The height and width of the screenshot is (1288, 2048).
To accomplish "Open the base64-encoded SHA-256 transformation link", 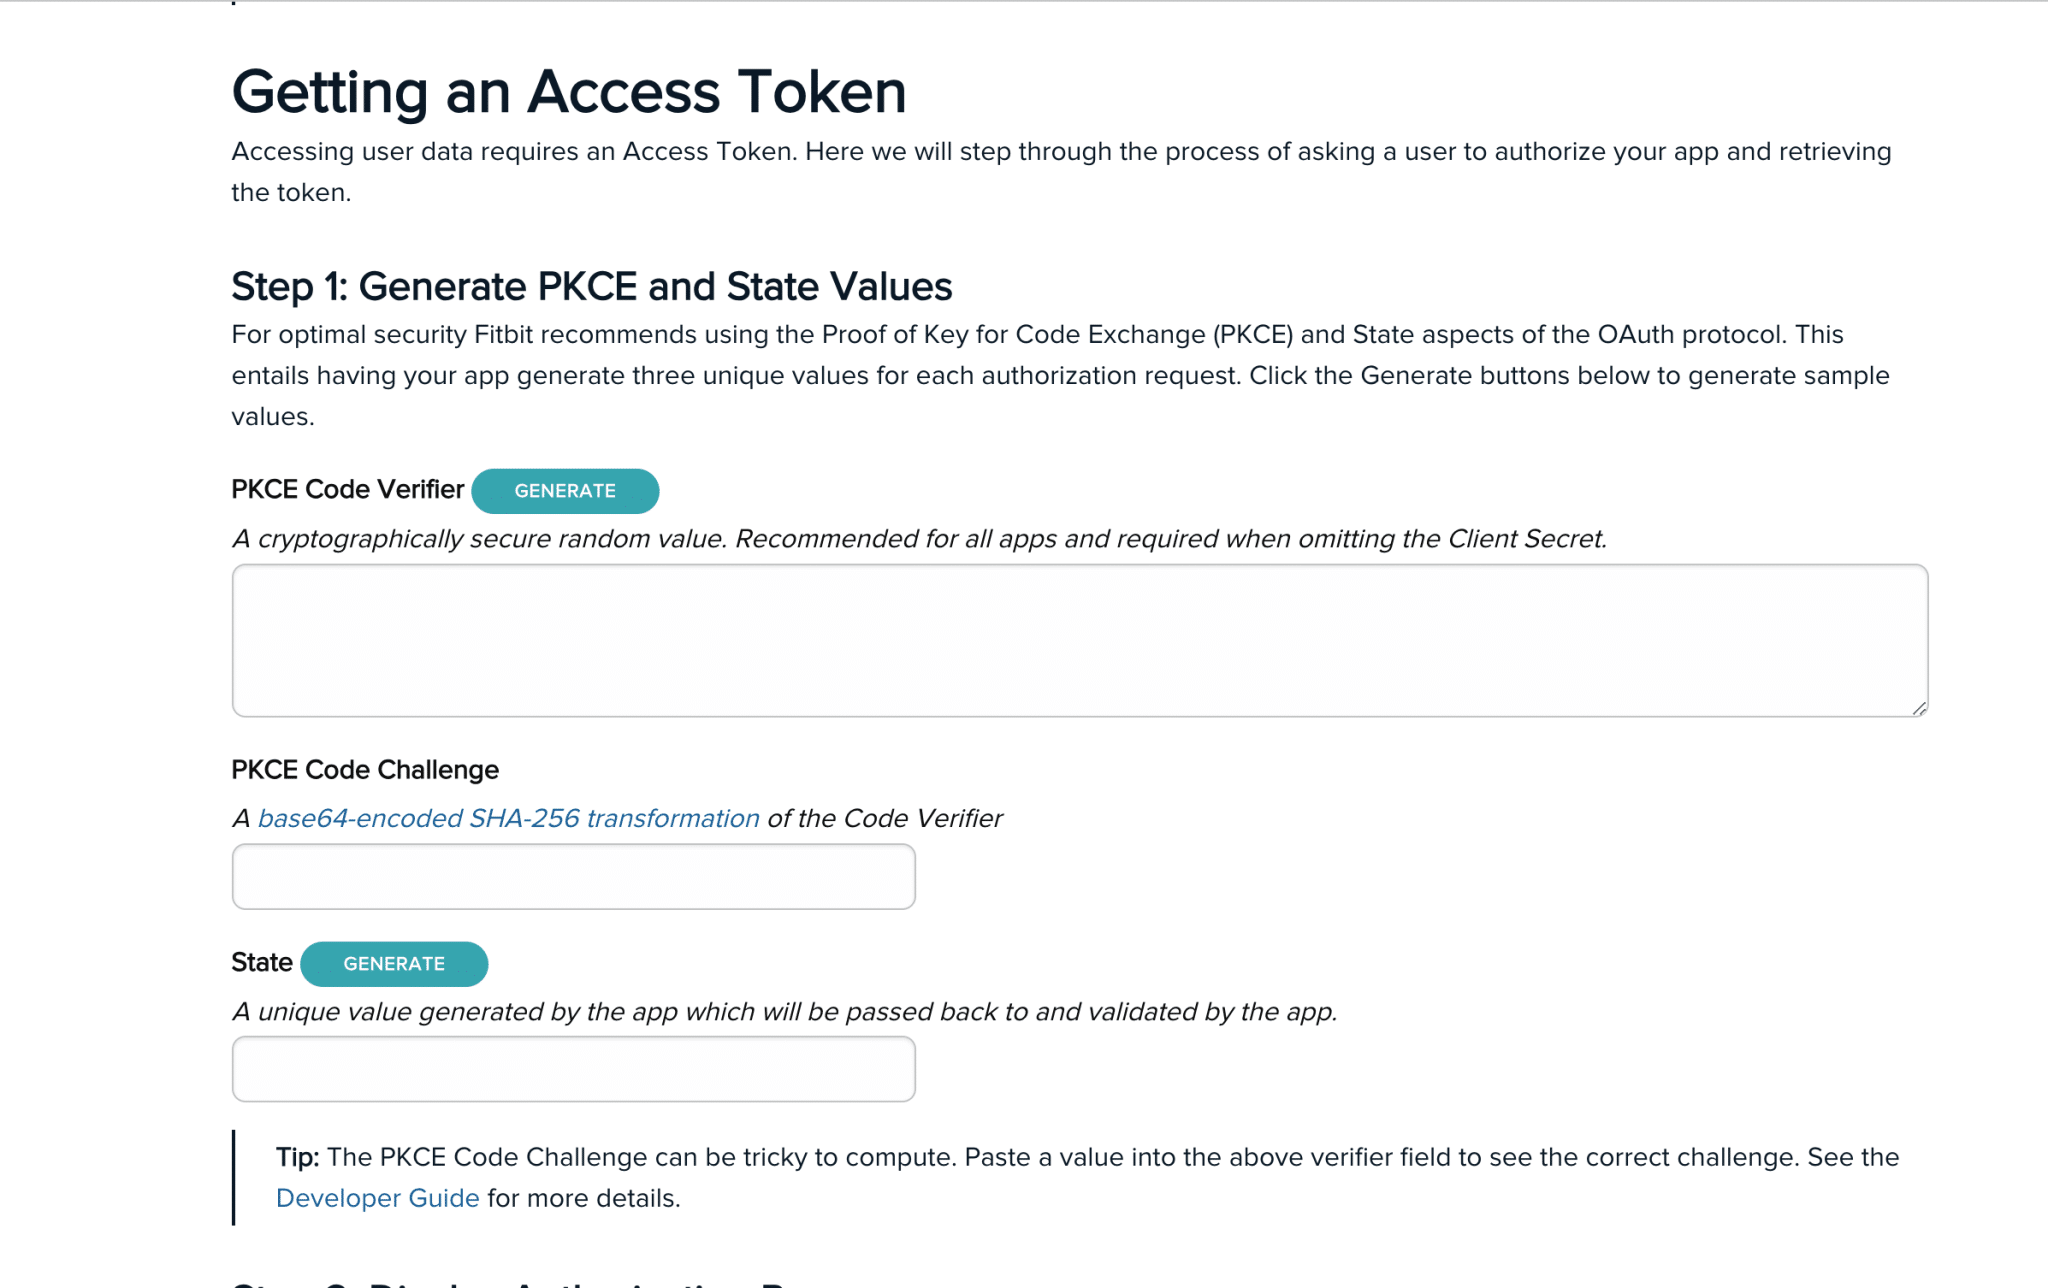I will point(508,819).
